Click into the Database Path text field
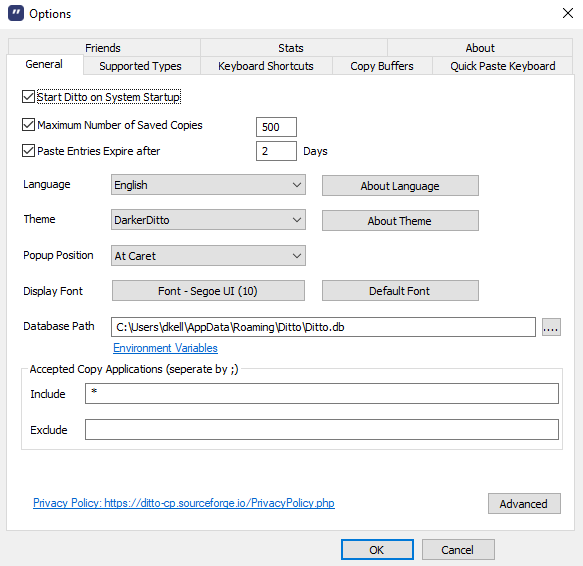The height and width of the screenshot is (566, 583). click(323, 327)
